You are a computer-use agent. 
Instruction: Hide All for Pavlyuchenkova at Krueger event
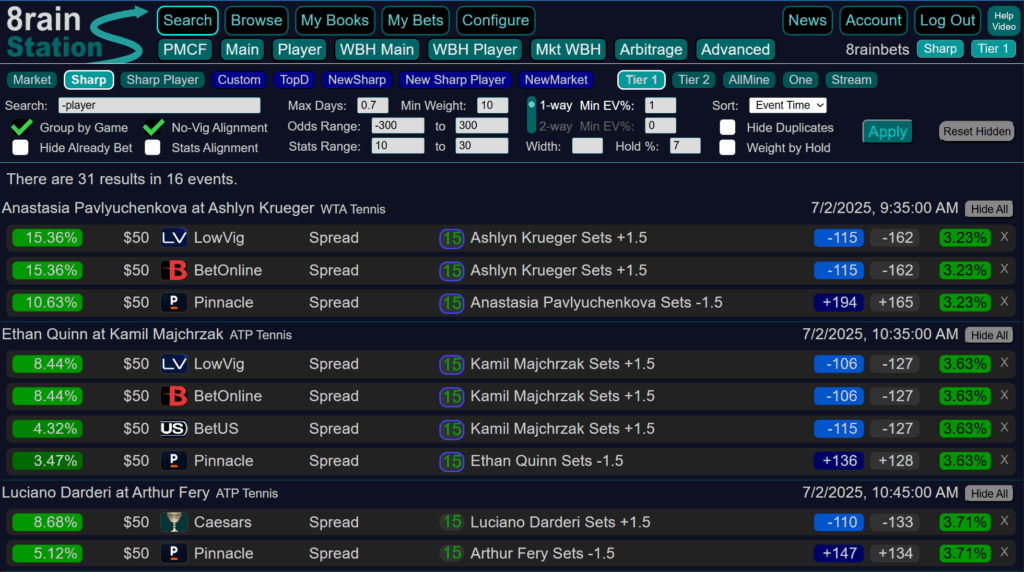click(x=989, y=209)
